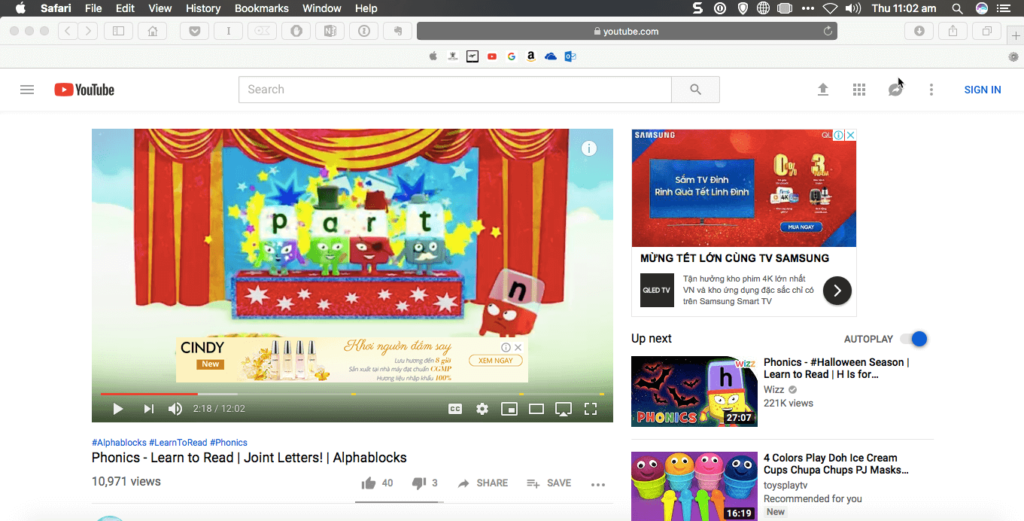Open the Window menu
Viewport: 1024px width, 521px height.
321,8
